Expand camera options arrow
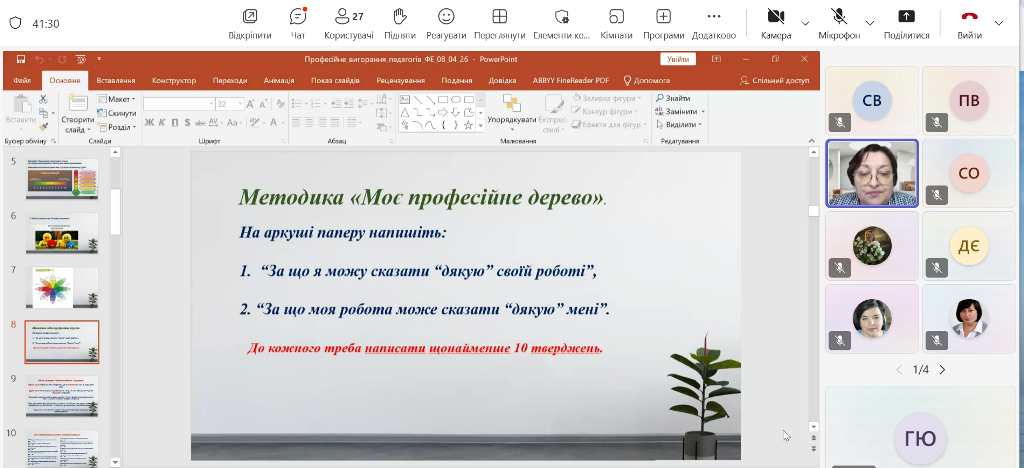The height and width of the screenshot is (468, 1024). 805,23
